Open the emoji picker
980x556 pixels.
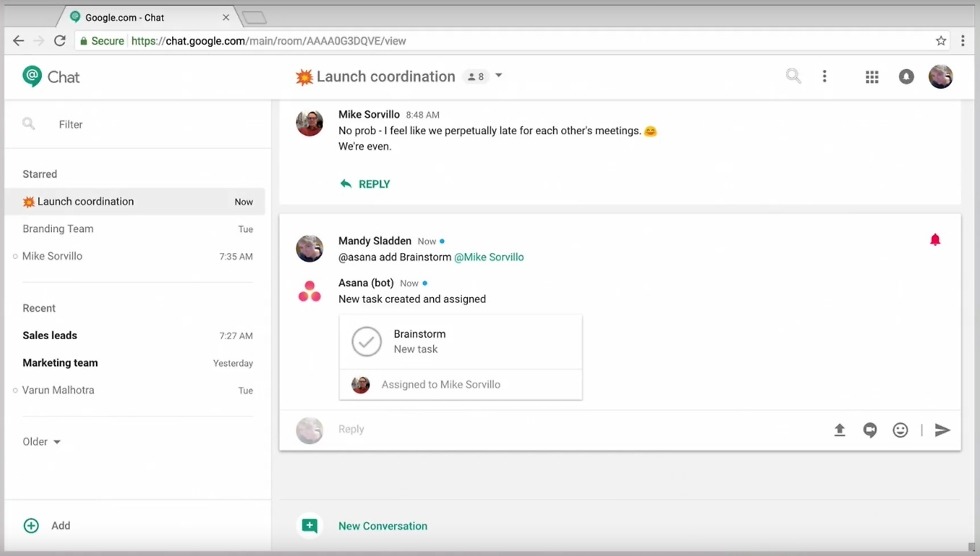(900, 430)
